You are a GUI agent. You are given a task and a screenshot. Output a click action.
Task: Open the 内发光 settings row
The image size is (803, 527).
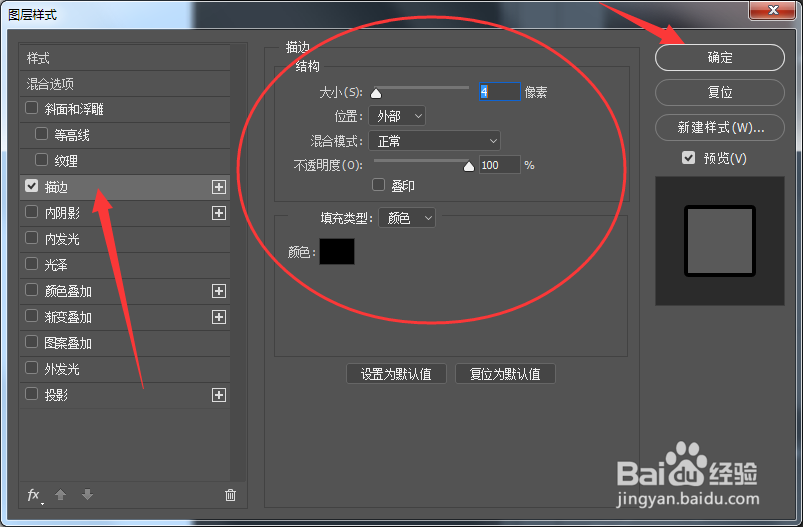coord(125,239)
